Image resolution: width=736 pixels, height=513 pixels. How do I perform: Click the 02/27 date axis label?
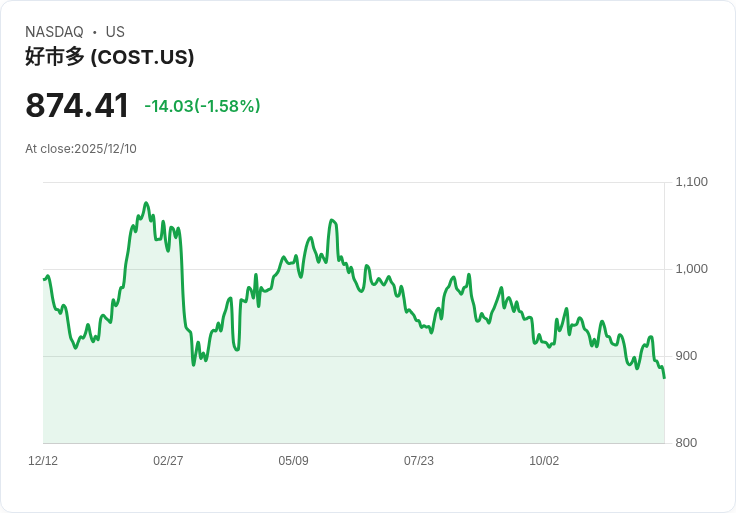click(x=168, y=460)
